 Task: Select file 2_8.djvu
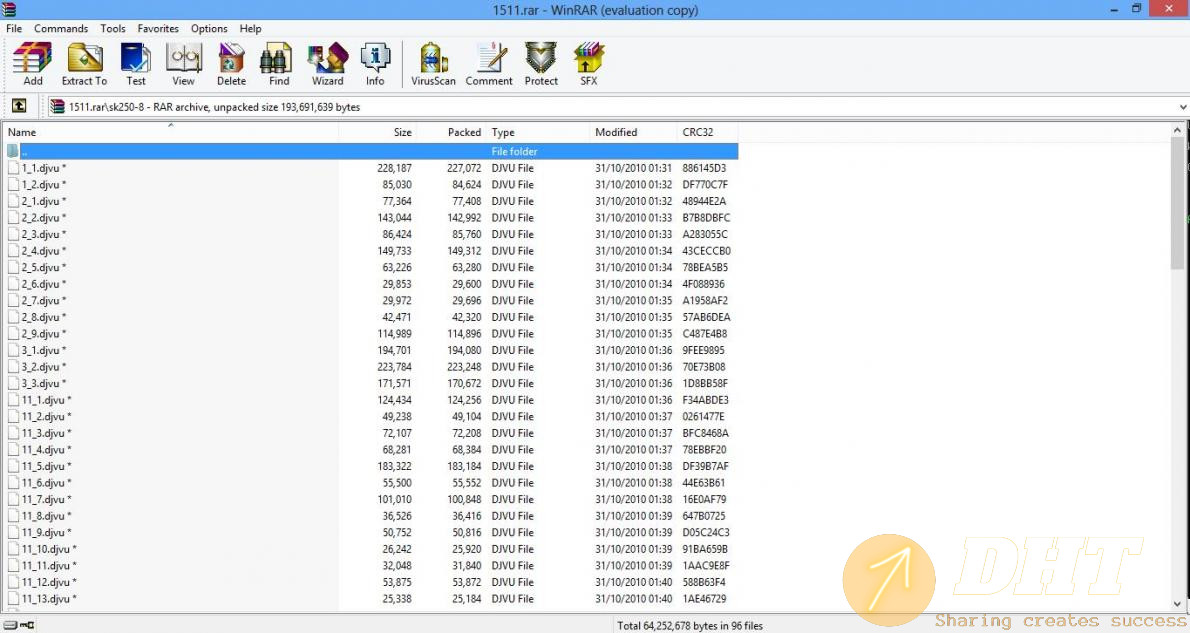click(43, 317)
